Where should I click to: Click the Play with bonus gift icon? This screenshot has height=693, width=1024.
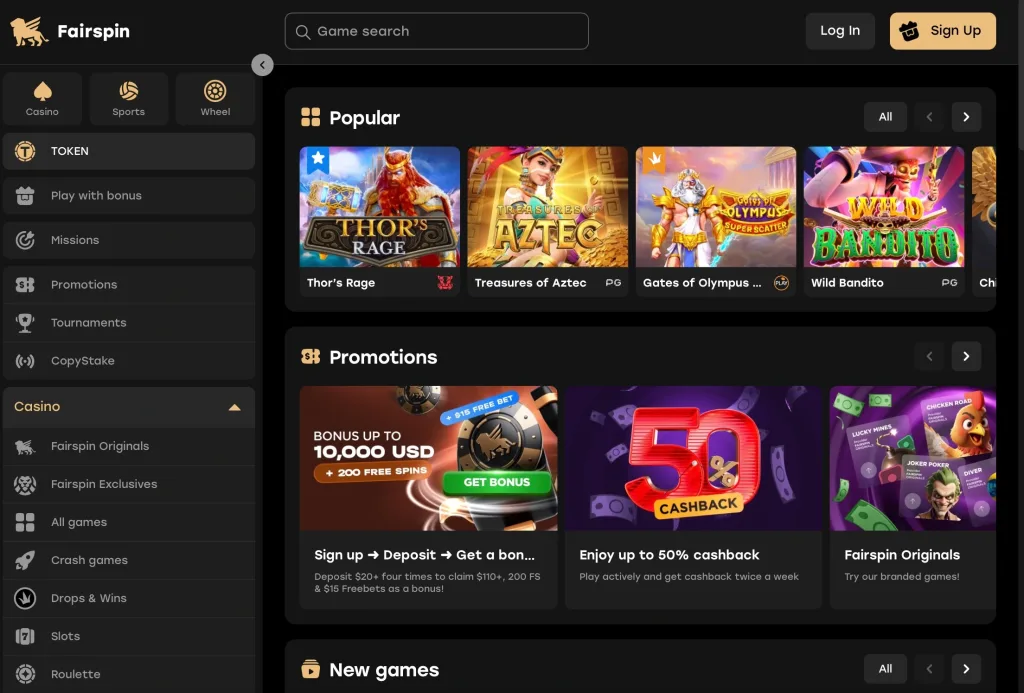pyautogui.click(x=25, y=195)
